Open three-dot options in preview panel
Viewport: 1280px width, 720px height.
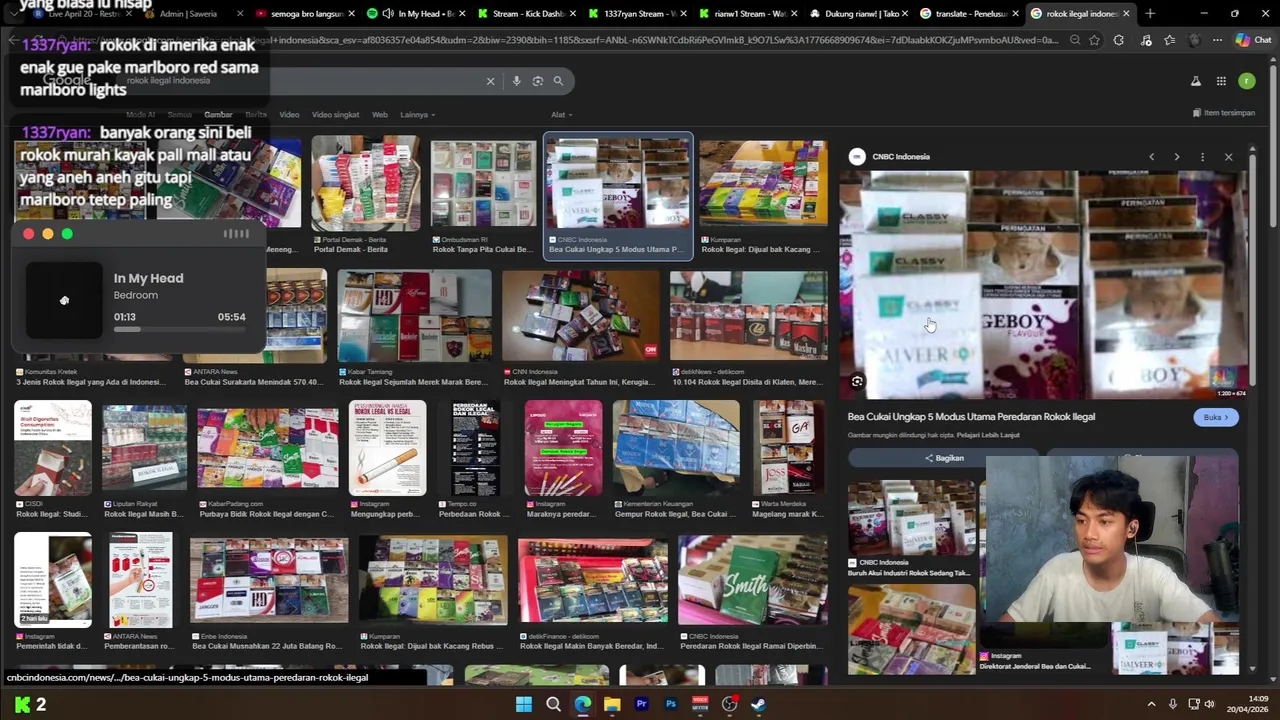[1202, 157]
